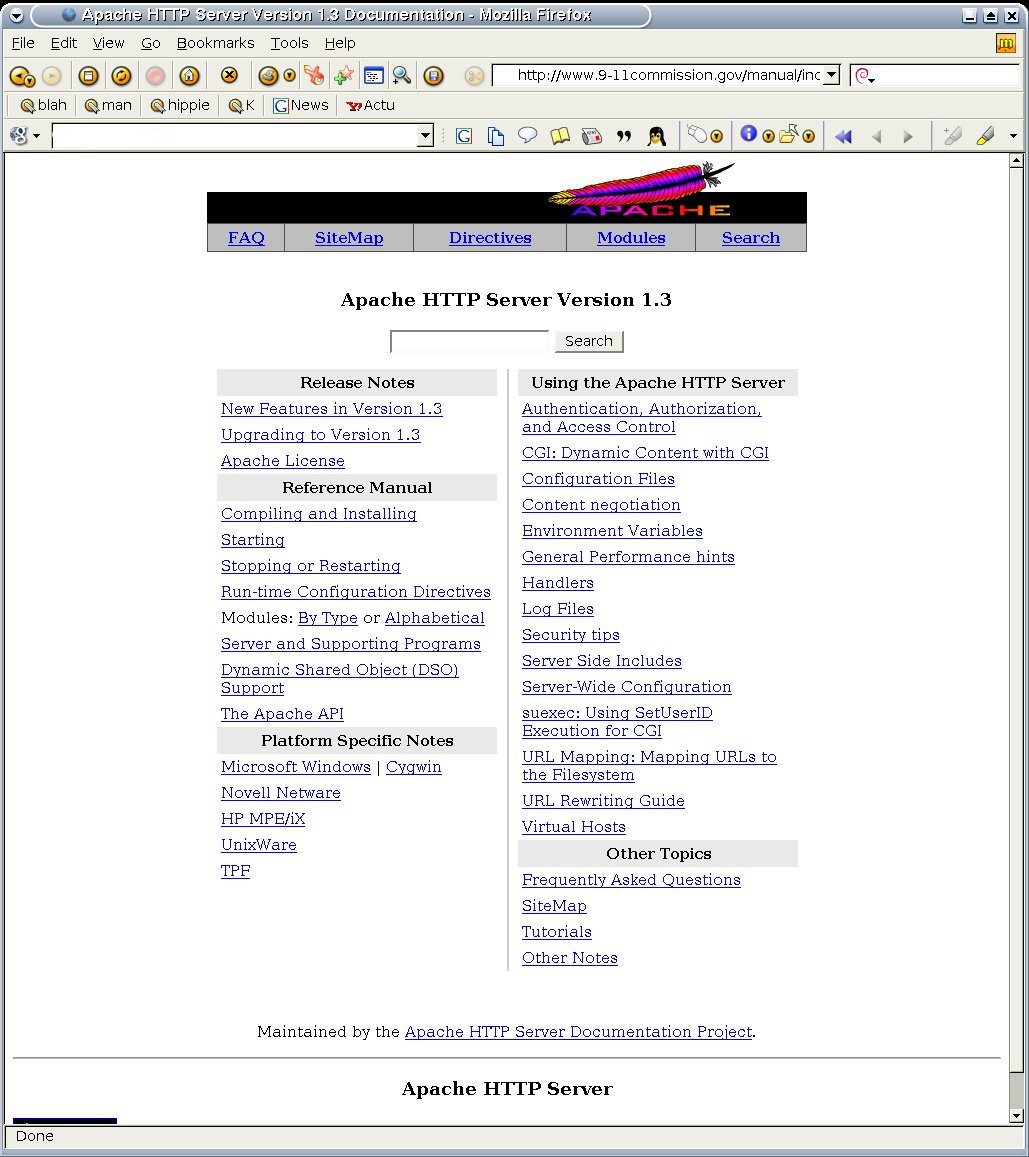Click the Print toolbar icon
The height and width of the screenshot is (1157, 1029).
click(268, 75)
